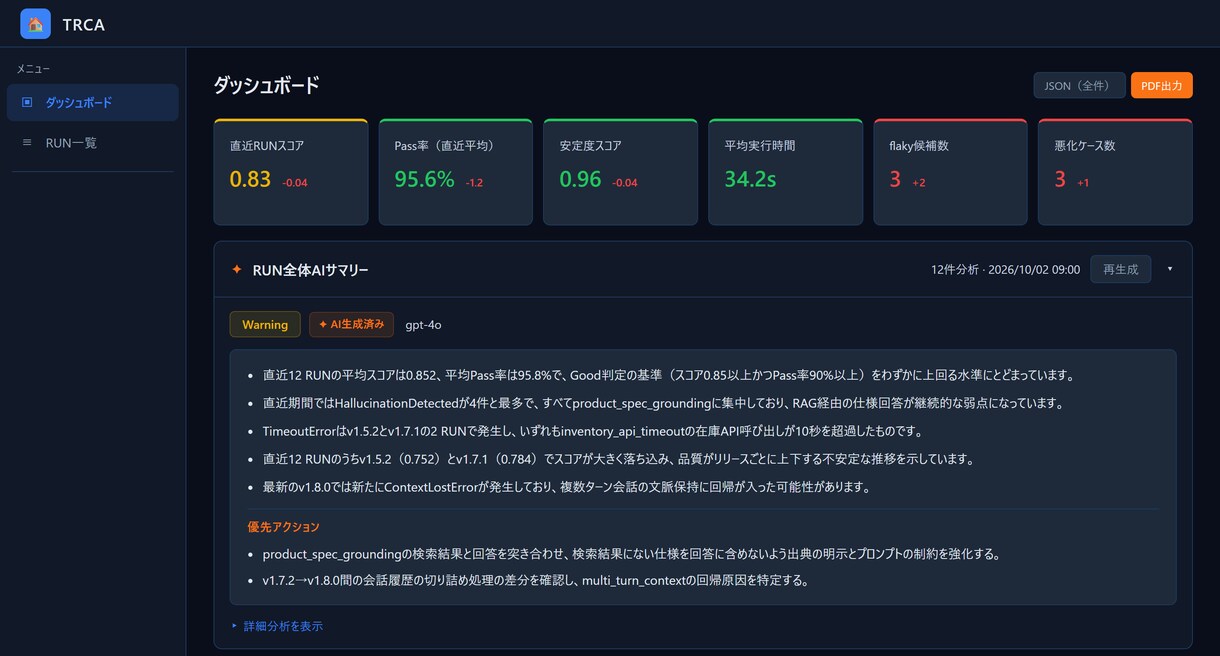Click the bullet starting 直近12 RUNの平均スコア
Screen dimensions: 1220x656
tap(668, 375)
